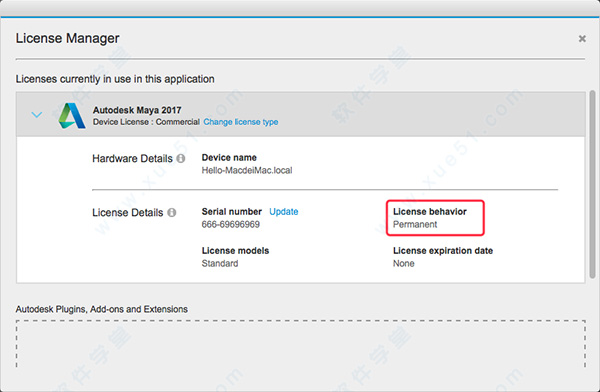Image resolution: width=600 pixels, height=392 pixels.
Task: Click the Autodesk Maya logo icon
Action: click(72, 116)
